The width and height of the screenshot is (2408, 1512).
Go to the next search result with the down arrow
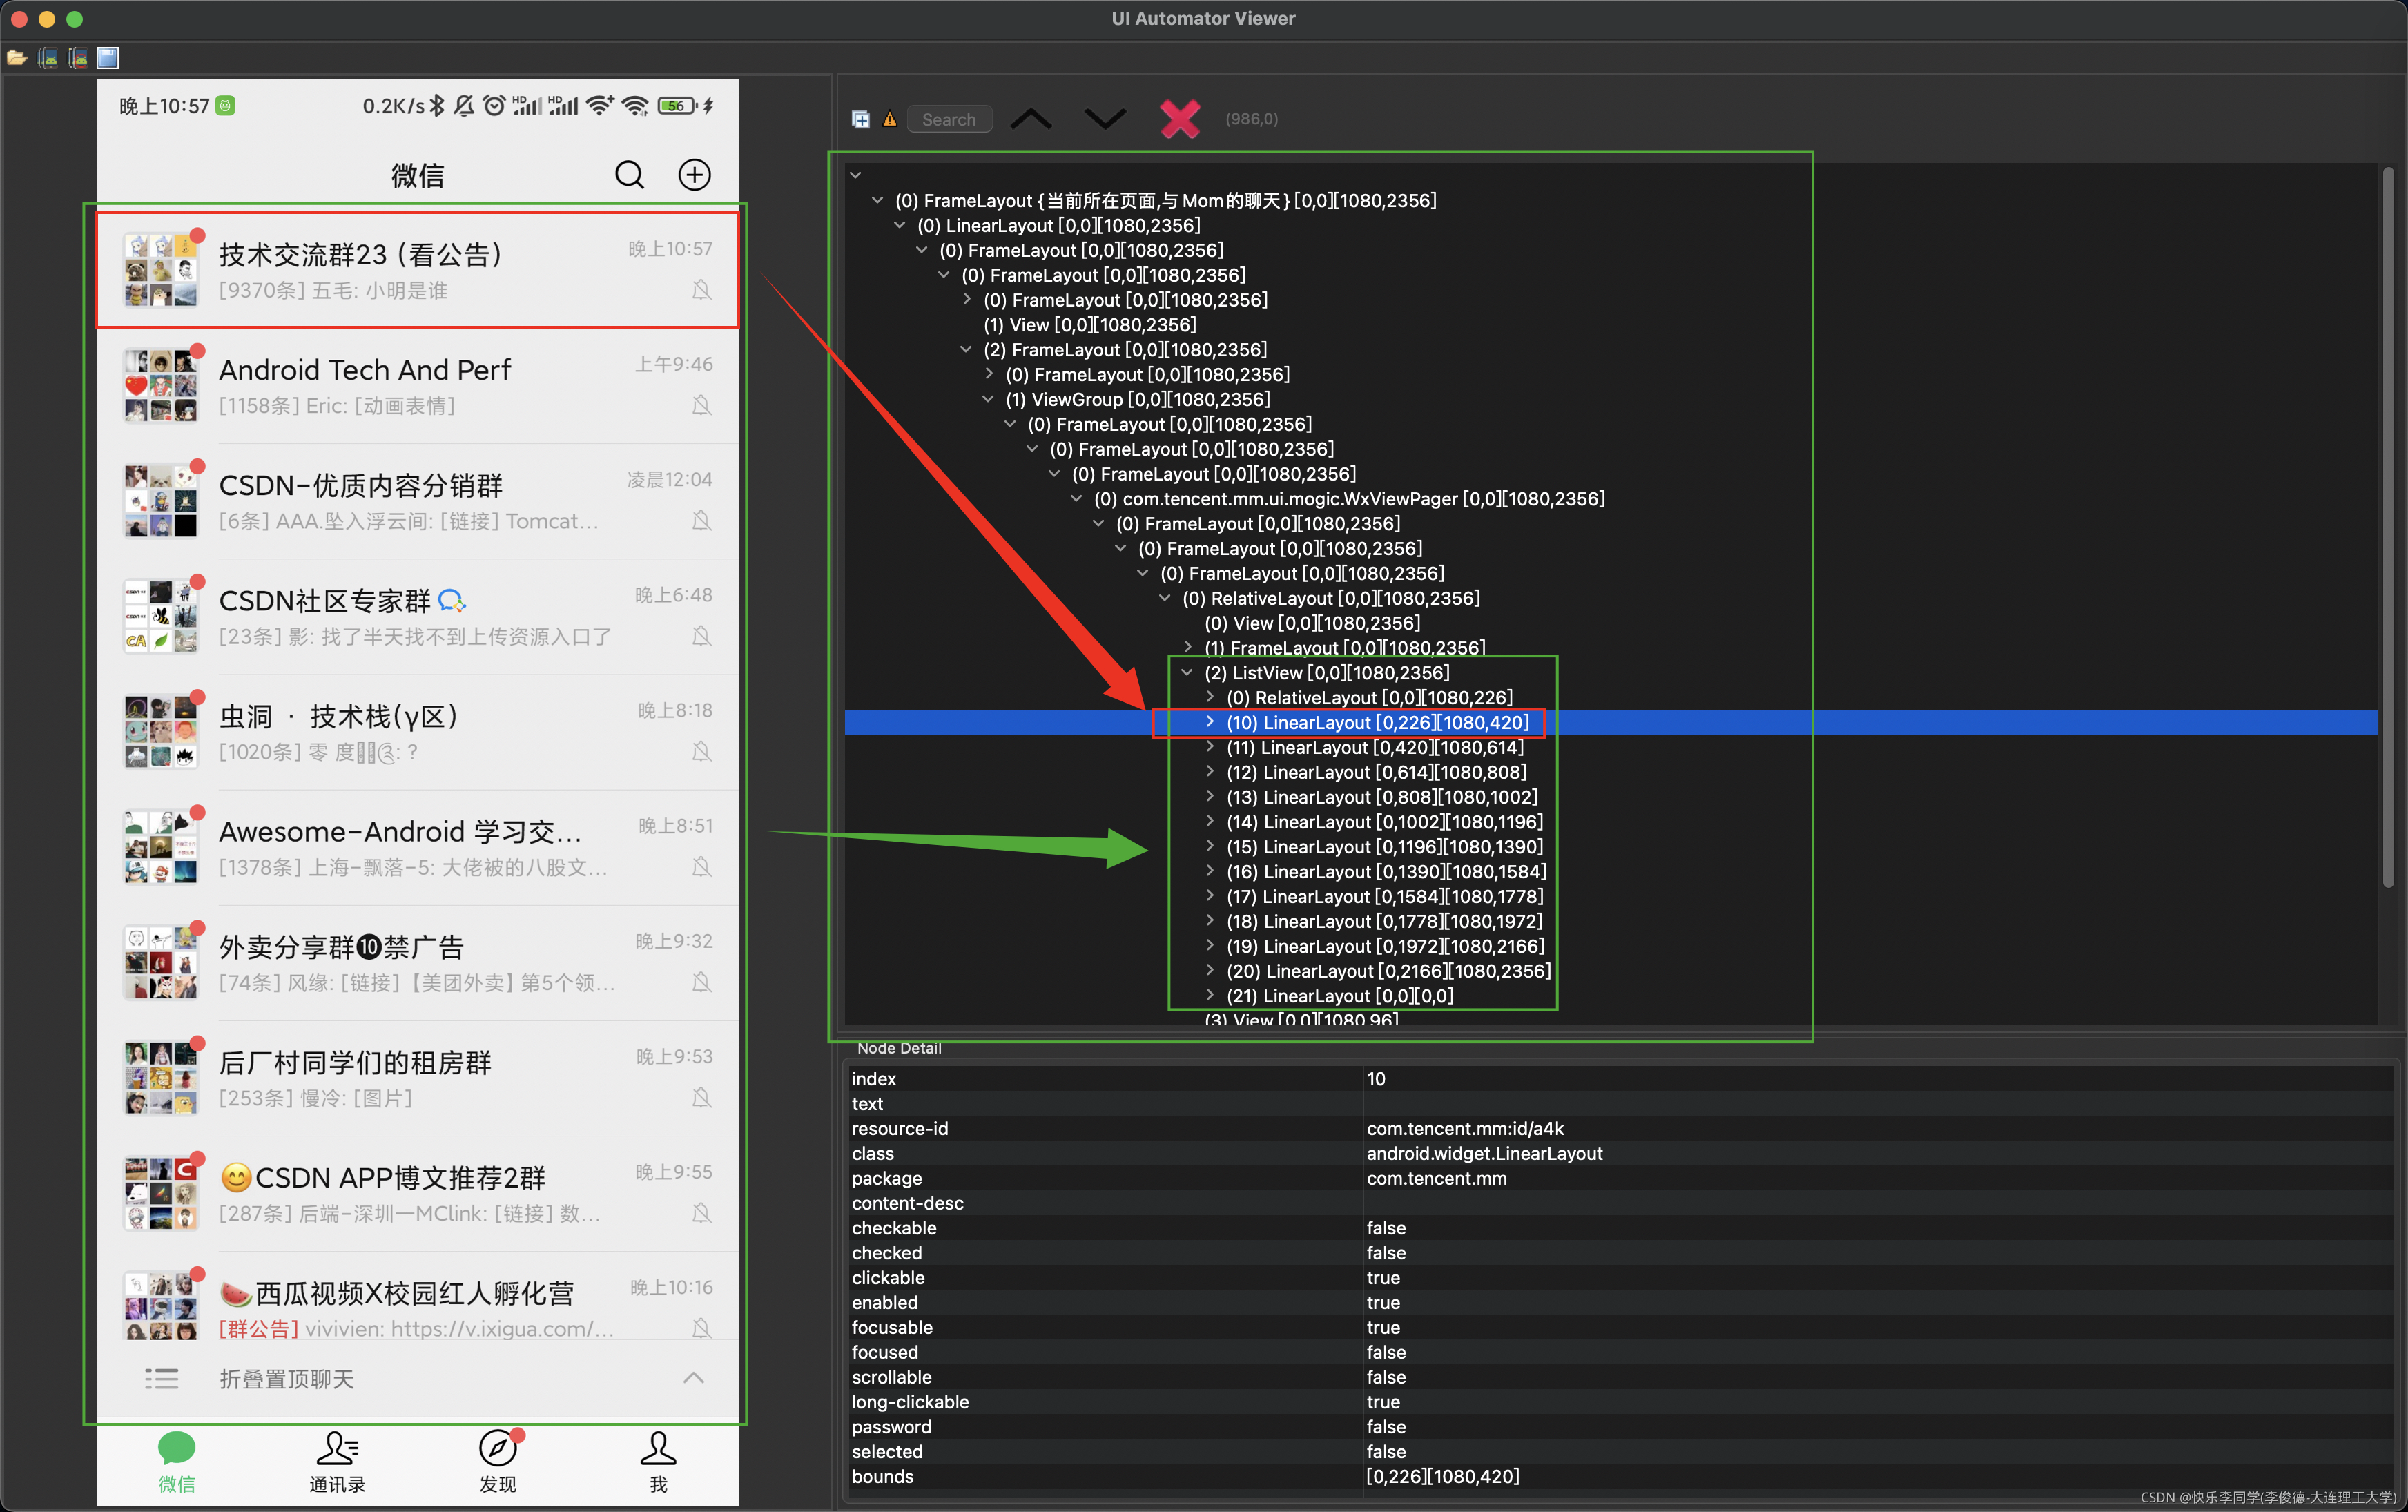[x=1105, y=119]
